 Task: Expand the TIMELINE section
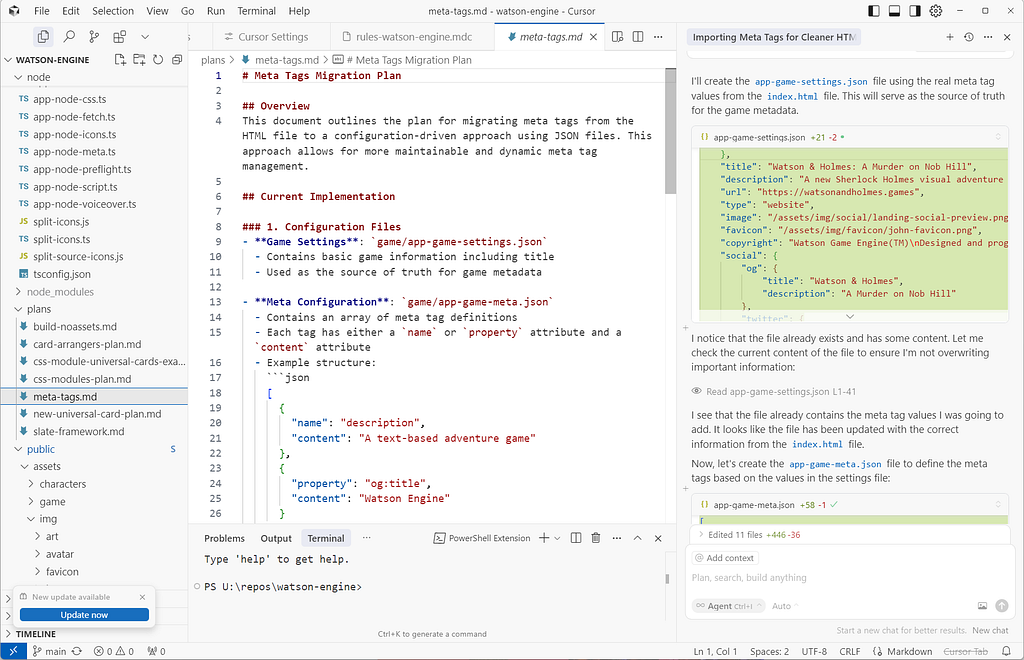tap(35, 634)
